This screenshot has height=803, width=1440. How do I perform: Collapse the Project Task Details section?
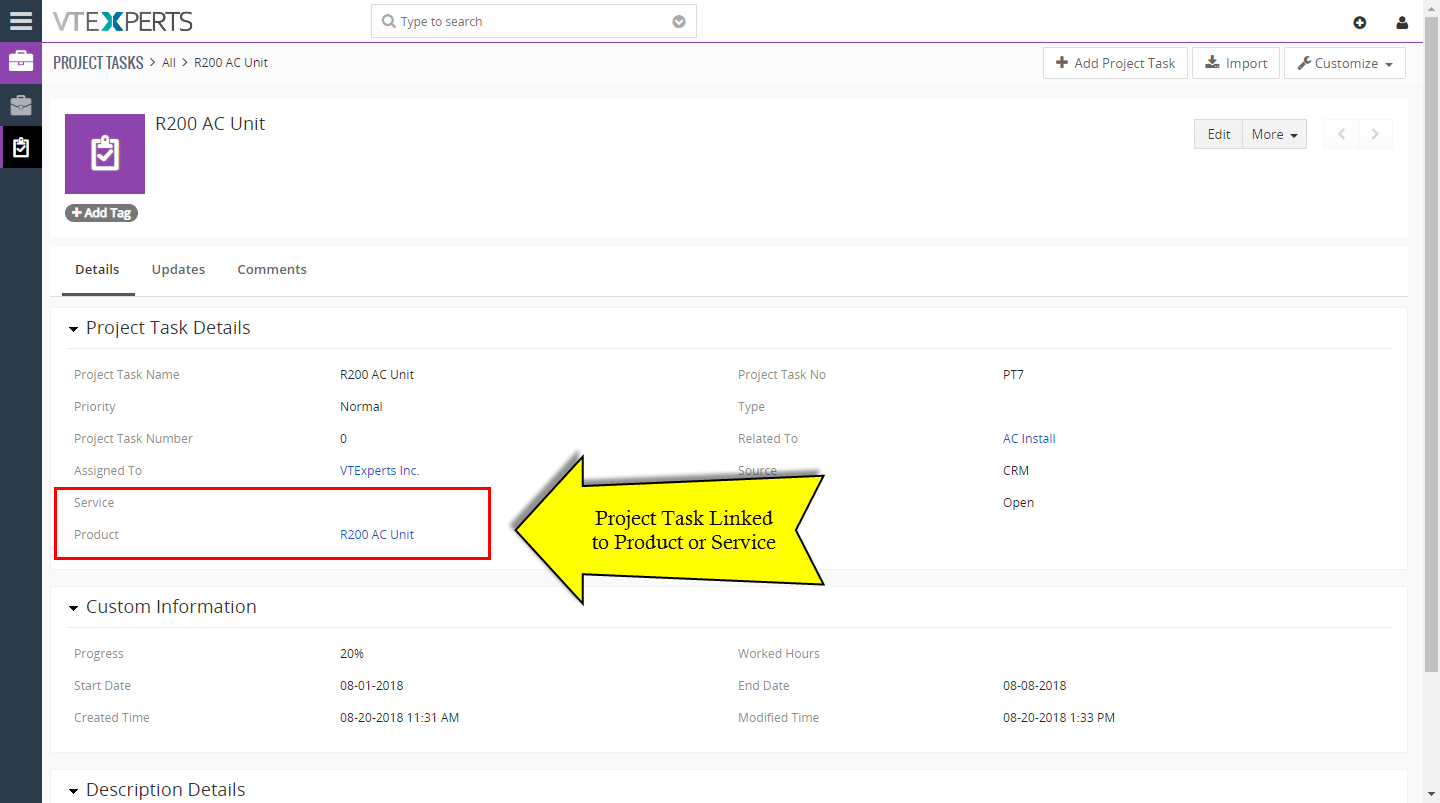click(73, 329)
